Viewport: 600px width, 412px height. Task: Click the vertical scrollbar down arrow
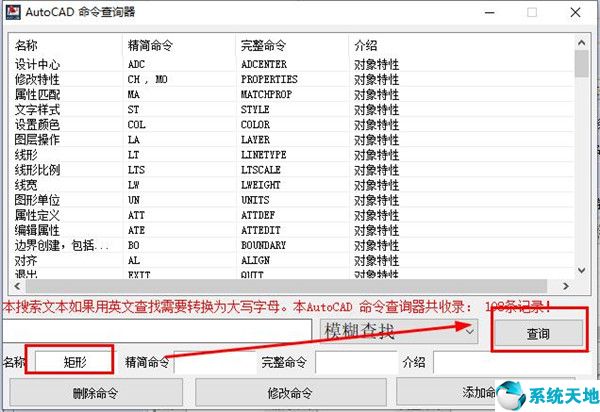tap(581, 270)
